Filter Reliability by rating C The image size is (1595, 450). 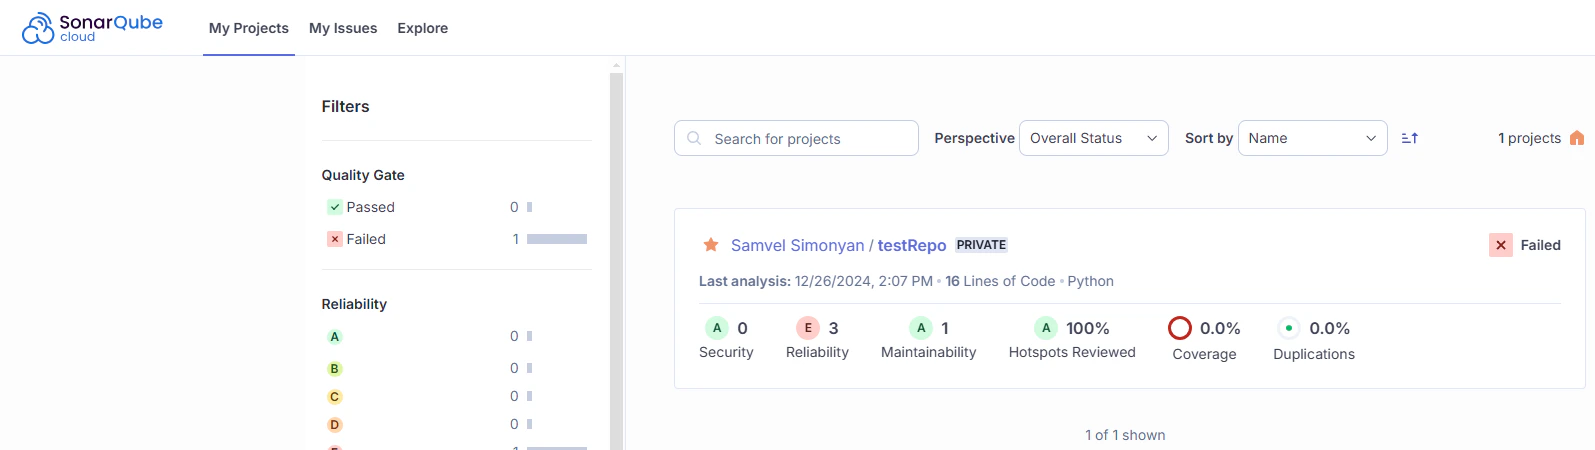[x=335, y=397]
